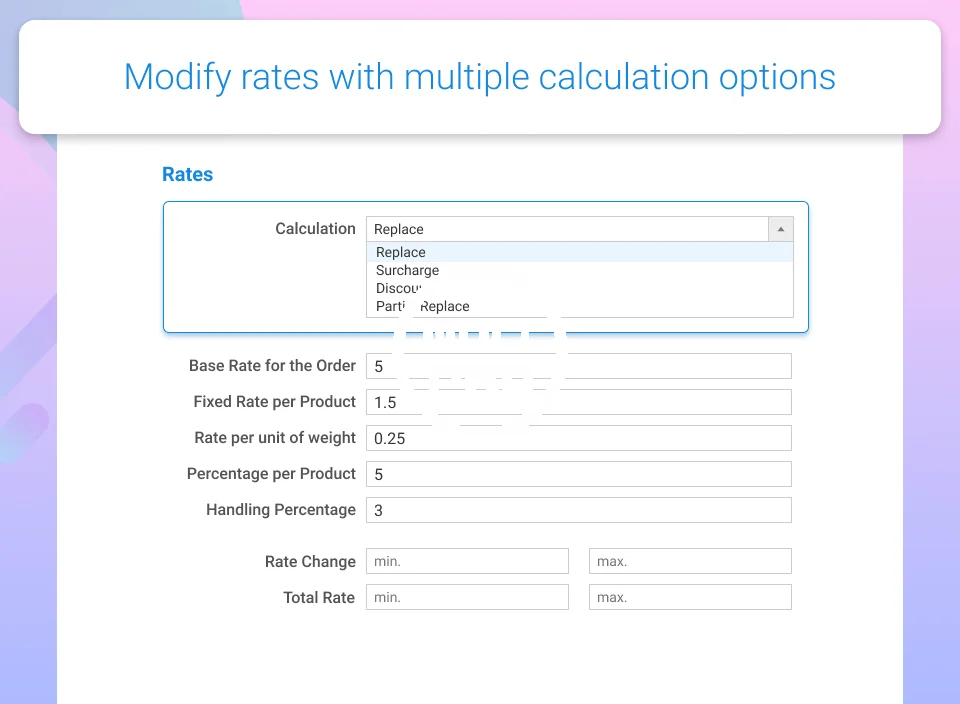Screen dimensions: 960x704
Task: Select the Partial Replace option
Action: coord(423,306)
